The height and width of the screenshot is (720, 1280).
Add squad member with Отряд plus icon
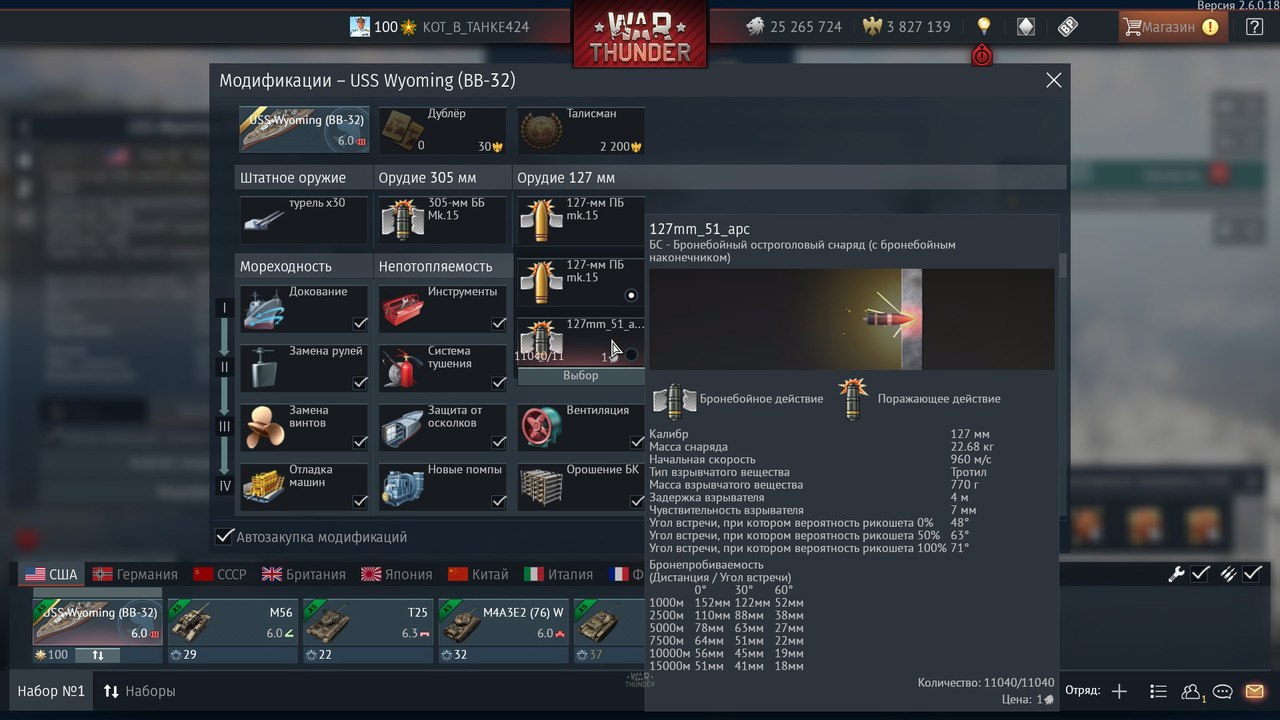[1119, 691]
